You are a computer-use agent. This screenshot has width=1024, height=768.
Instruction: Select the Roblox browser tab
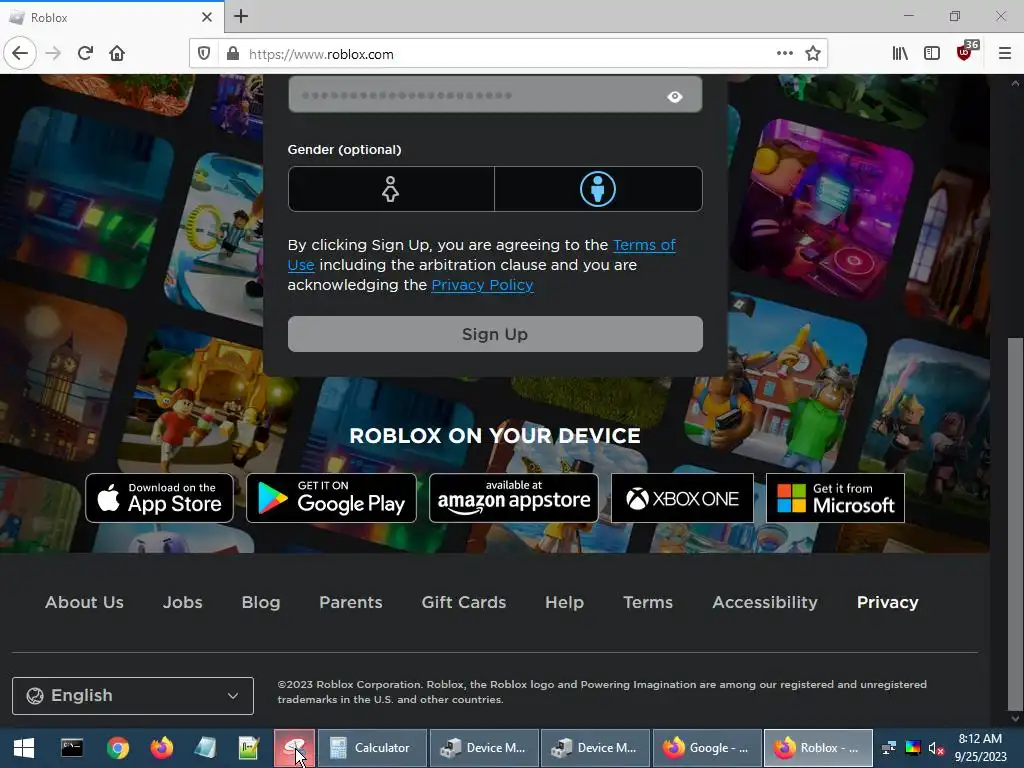tap(111, 17)
